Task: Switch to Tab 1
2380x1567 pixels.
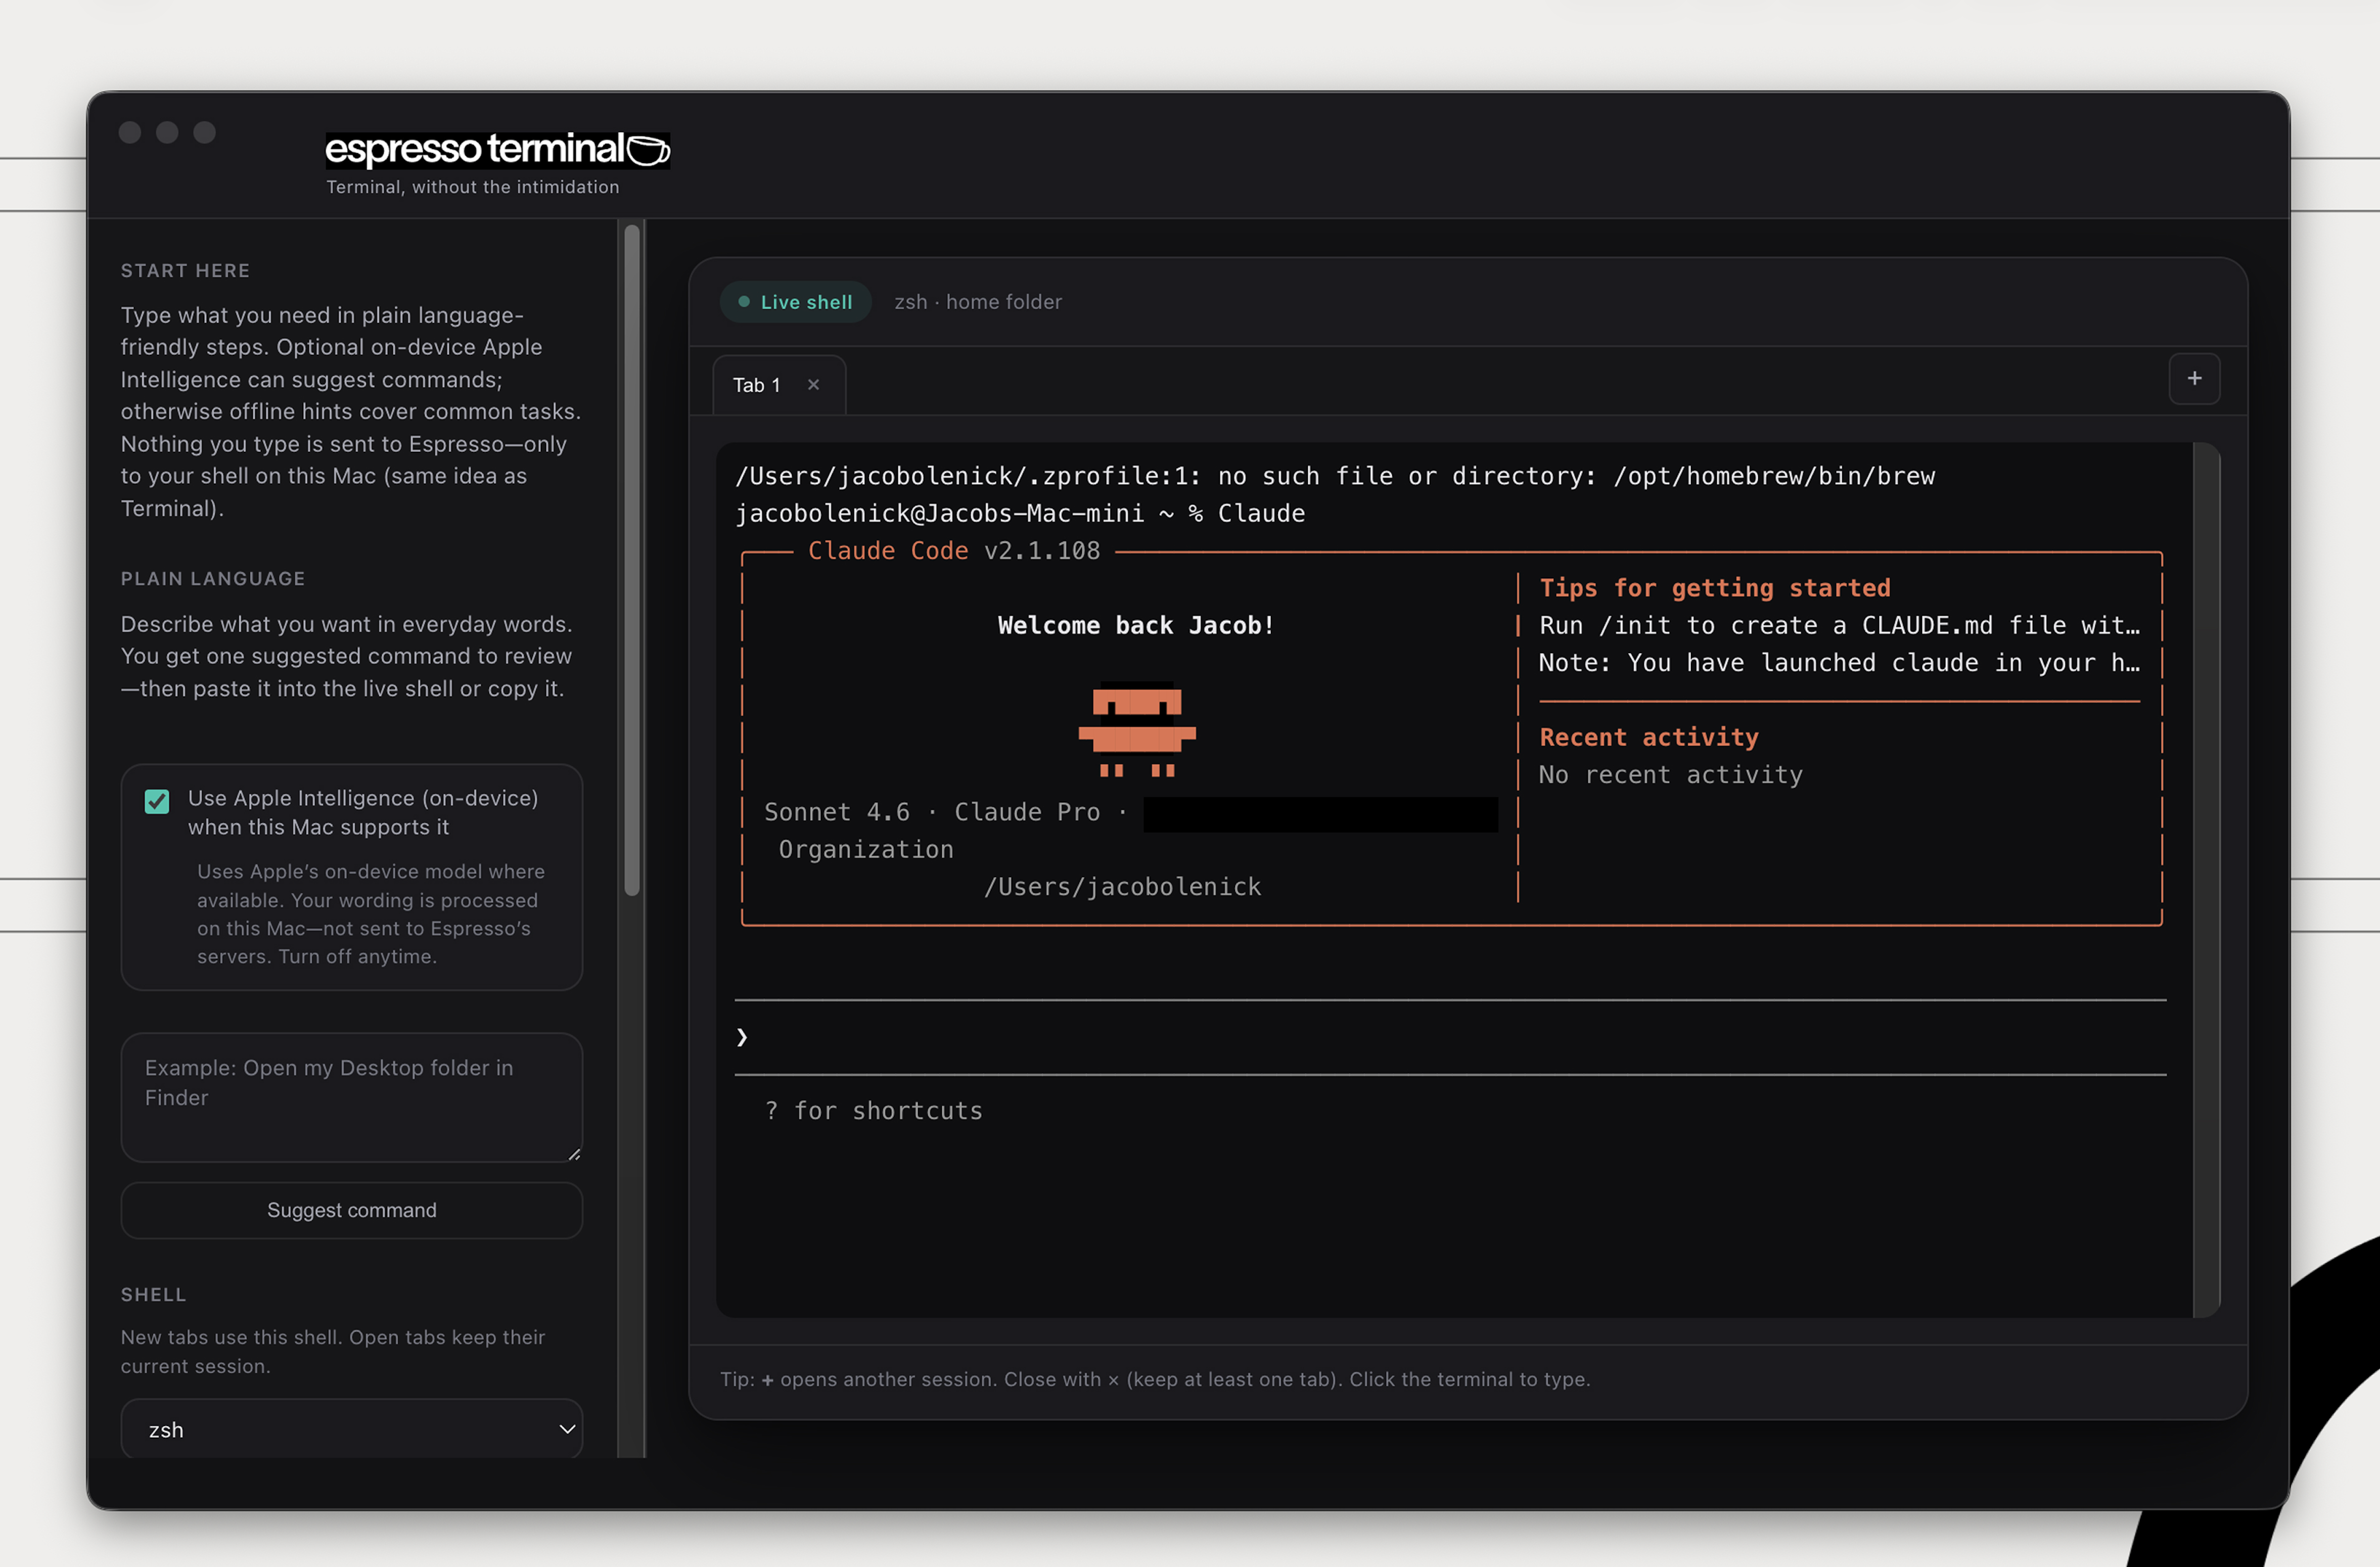Action: tap(757, 384)
